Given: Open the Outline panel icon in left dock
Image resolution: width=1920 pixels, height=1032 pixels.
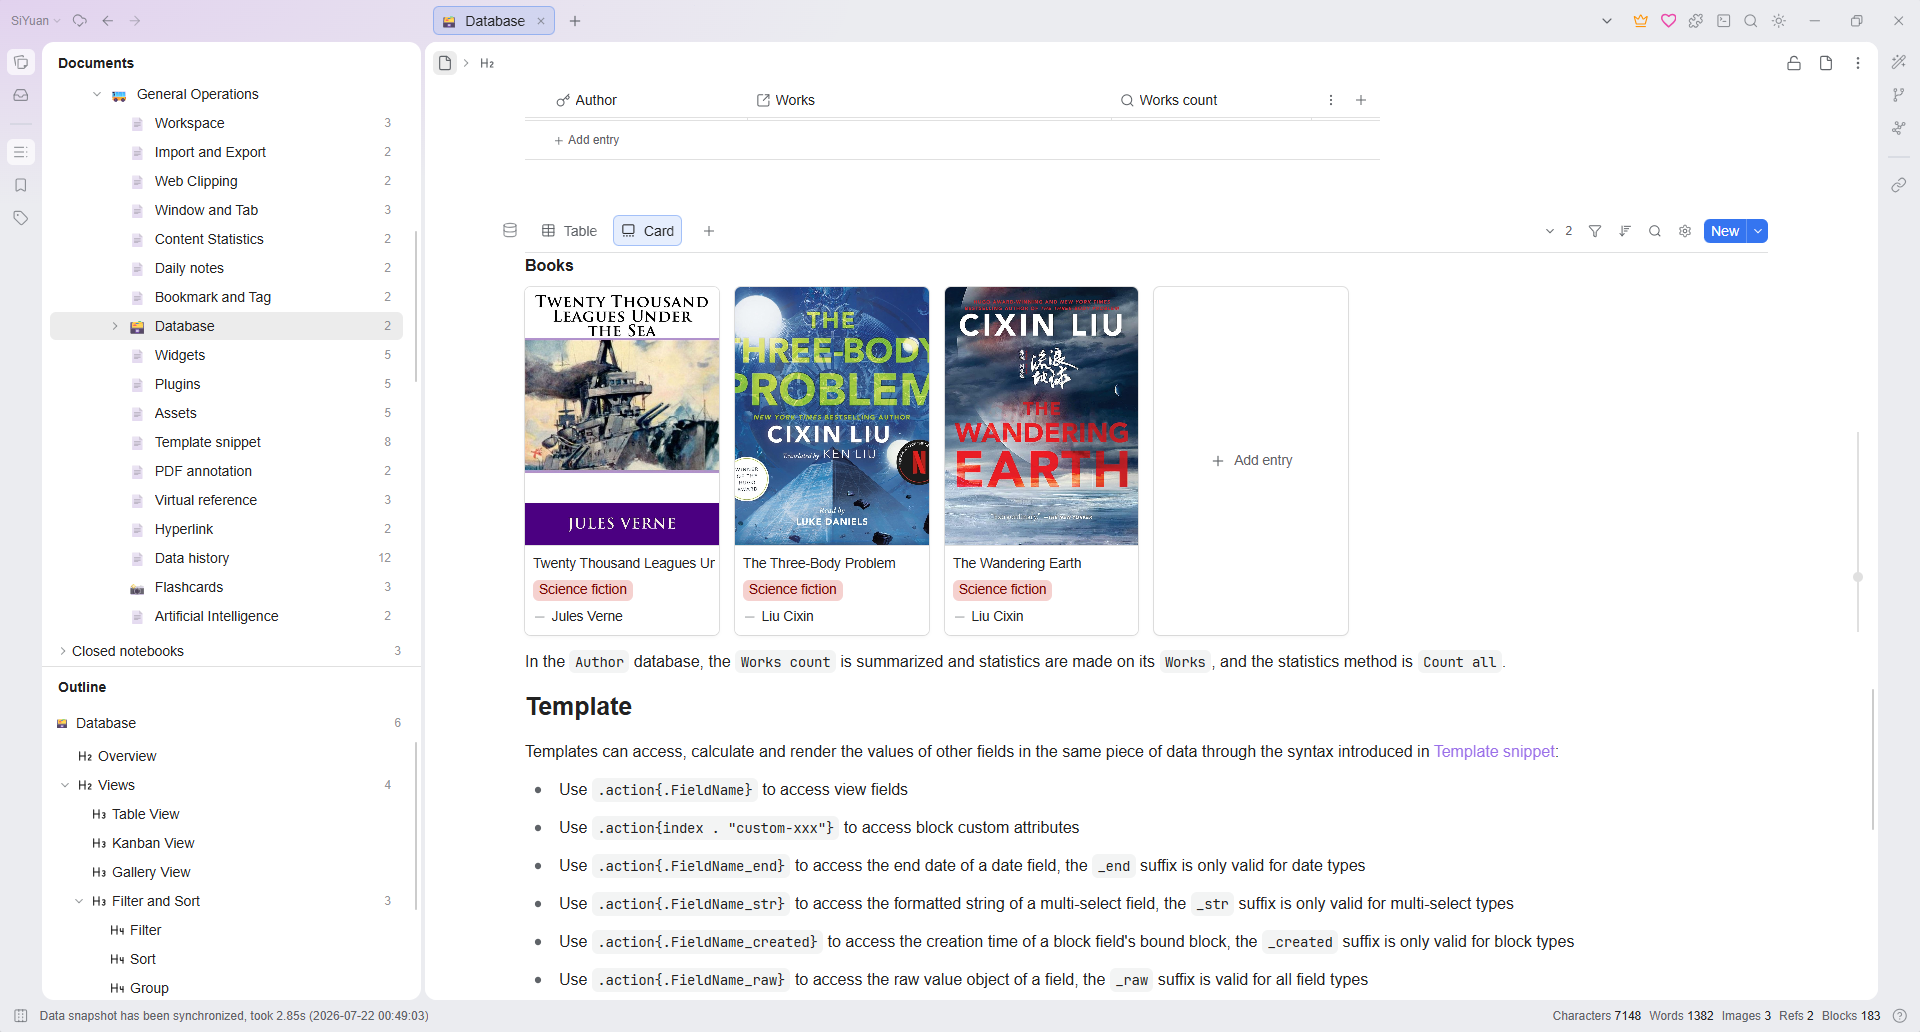Looking at the screenshot, I should coord(20,152).
